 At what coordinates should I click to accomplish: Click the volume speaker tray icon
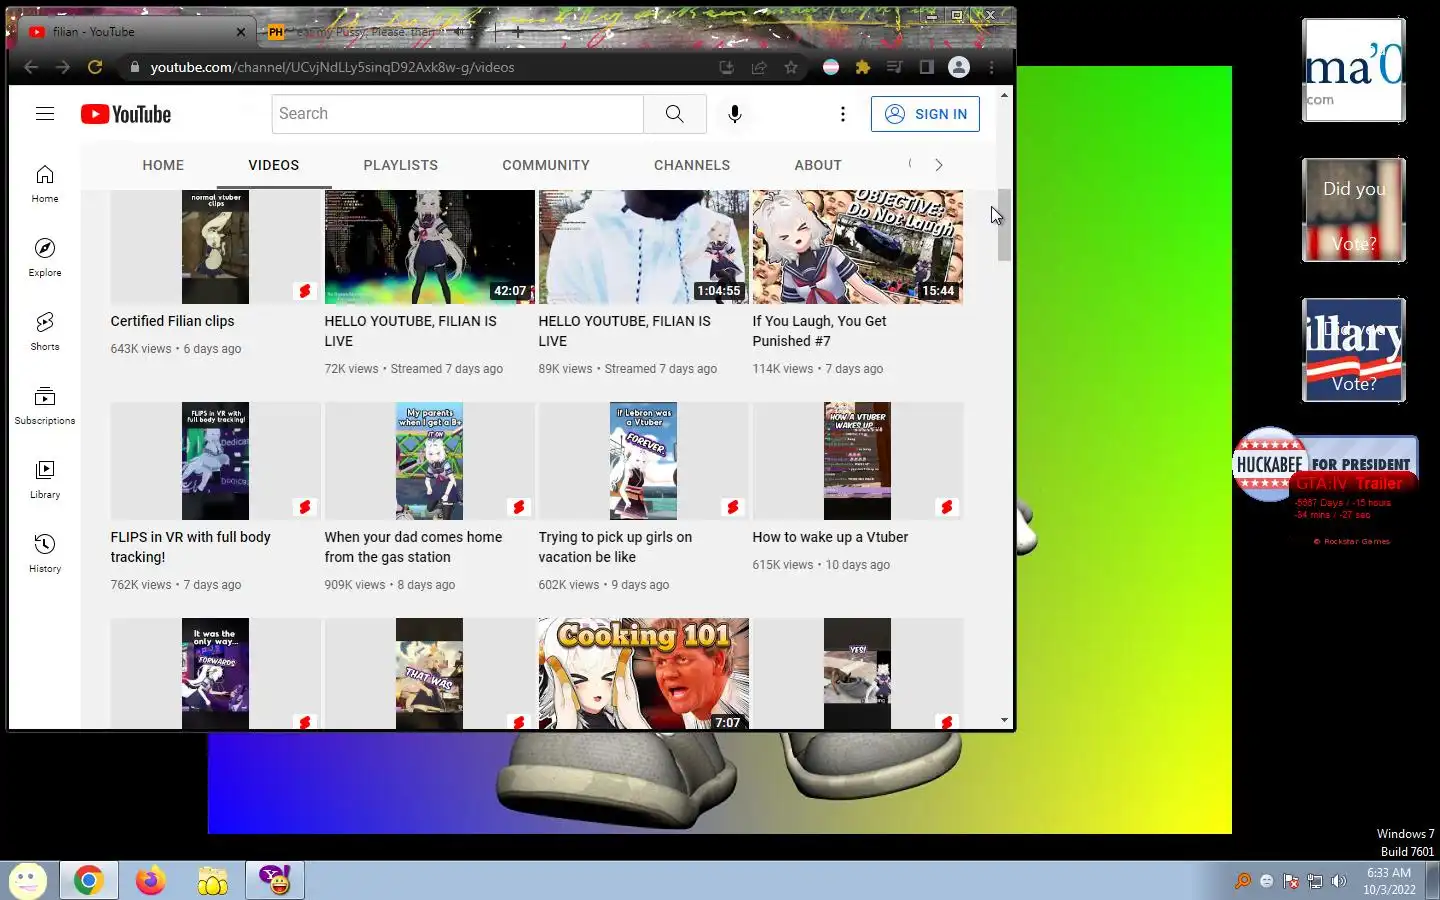pos(1339,881)
